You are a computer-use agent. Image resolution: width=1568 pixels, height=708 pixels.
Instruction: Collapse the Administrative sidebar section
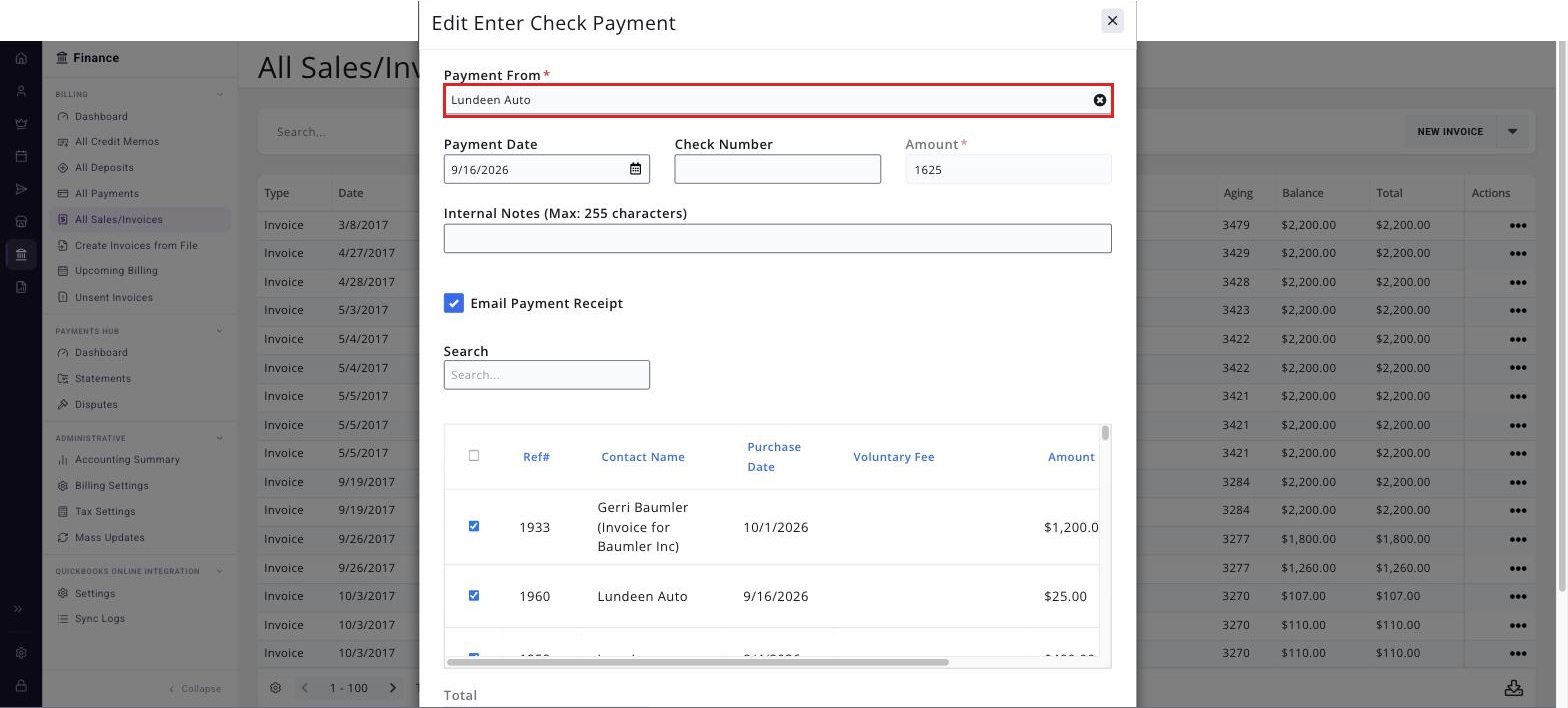(x=219, y=438)
